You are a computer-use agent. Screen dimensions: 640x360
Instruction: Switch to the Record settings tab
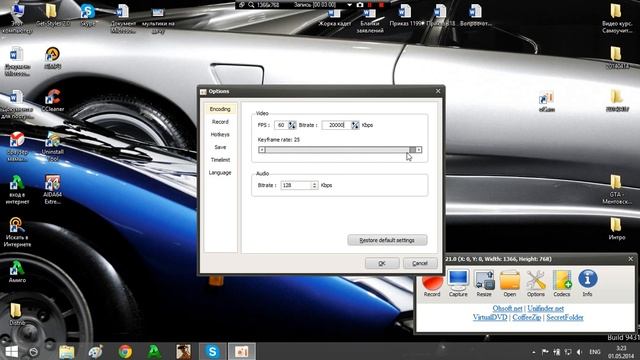pyautogui.click(x=220, y=122)
